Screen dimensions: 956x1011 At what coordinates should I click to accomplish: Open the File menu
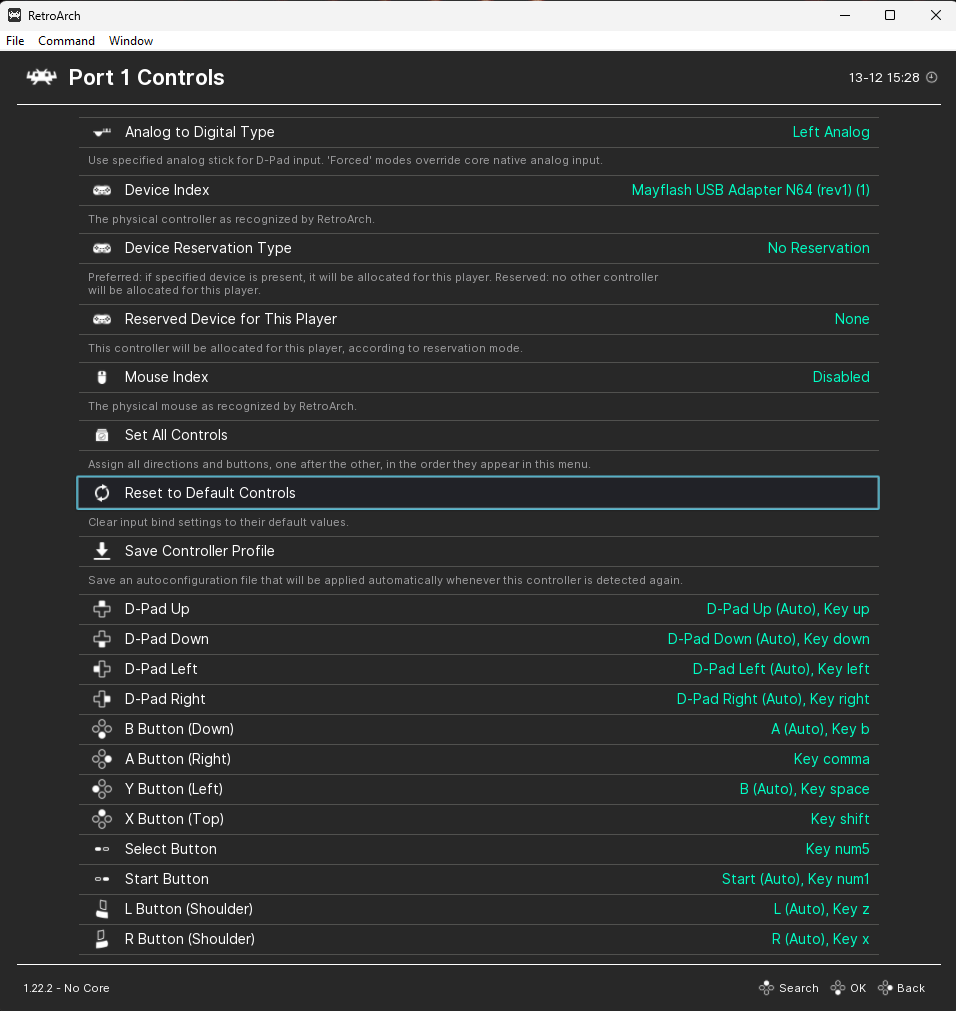[15, 41]
